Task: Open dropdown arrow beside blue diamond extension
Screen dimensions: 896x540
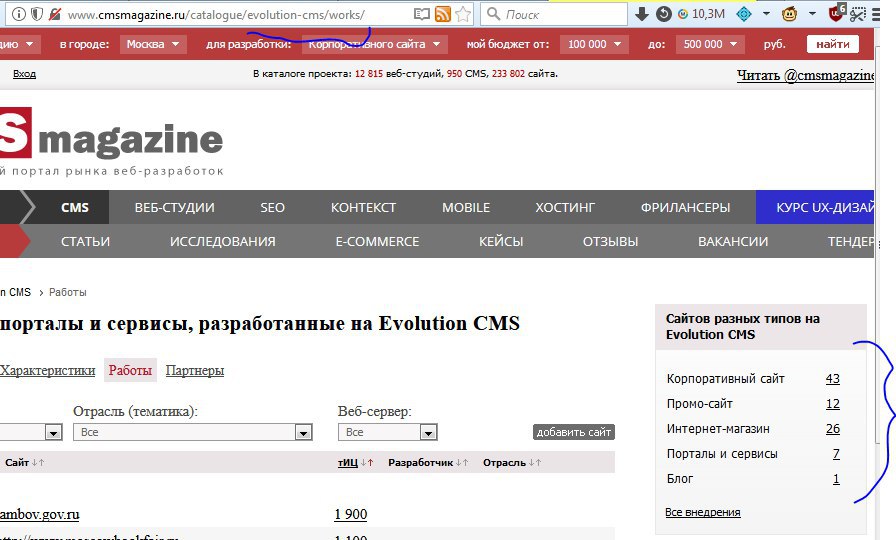Action: tap(766, 14)
